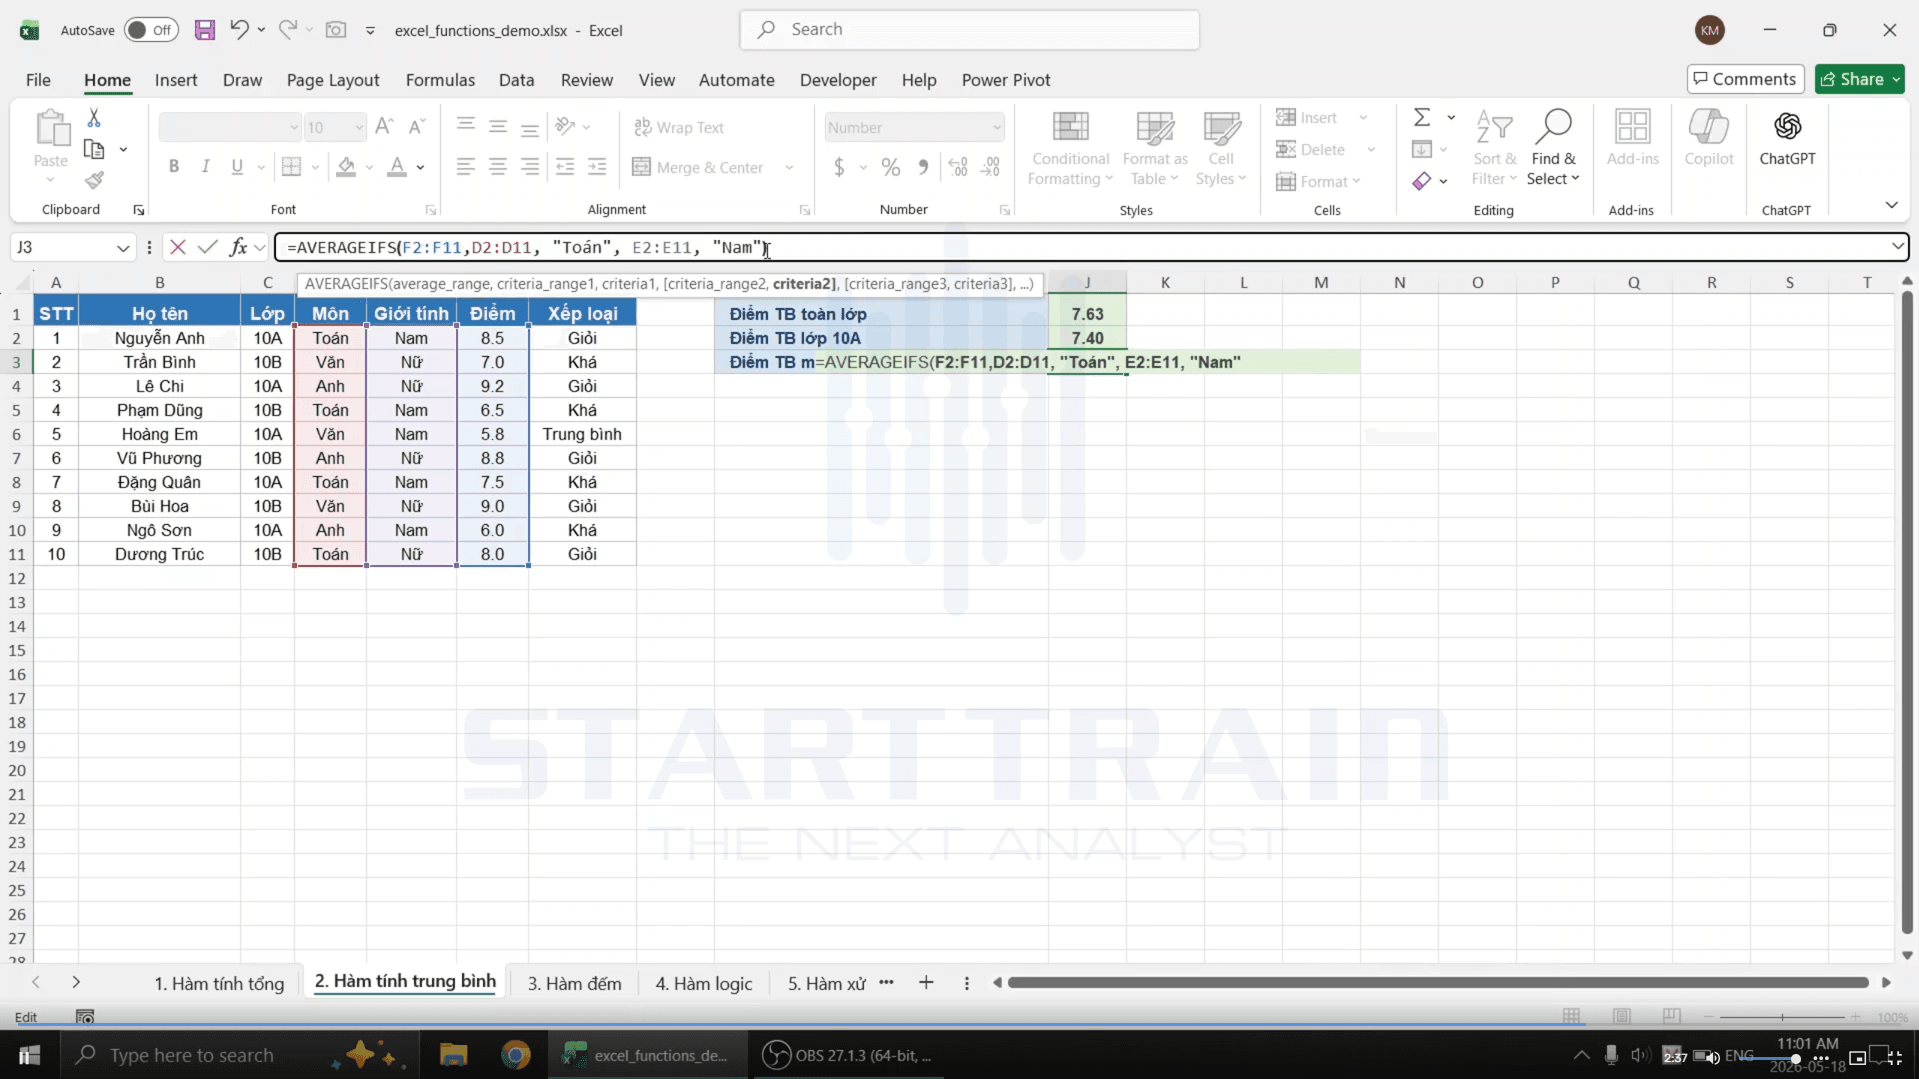Screen dimensions: 1919x1079
Task: Open the Comments pane button
Action: click(1745, 79)
